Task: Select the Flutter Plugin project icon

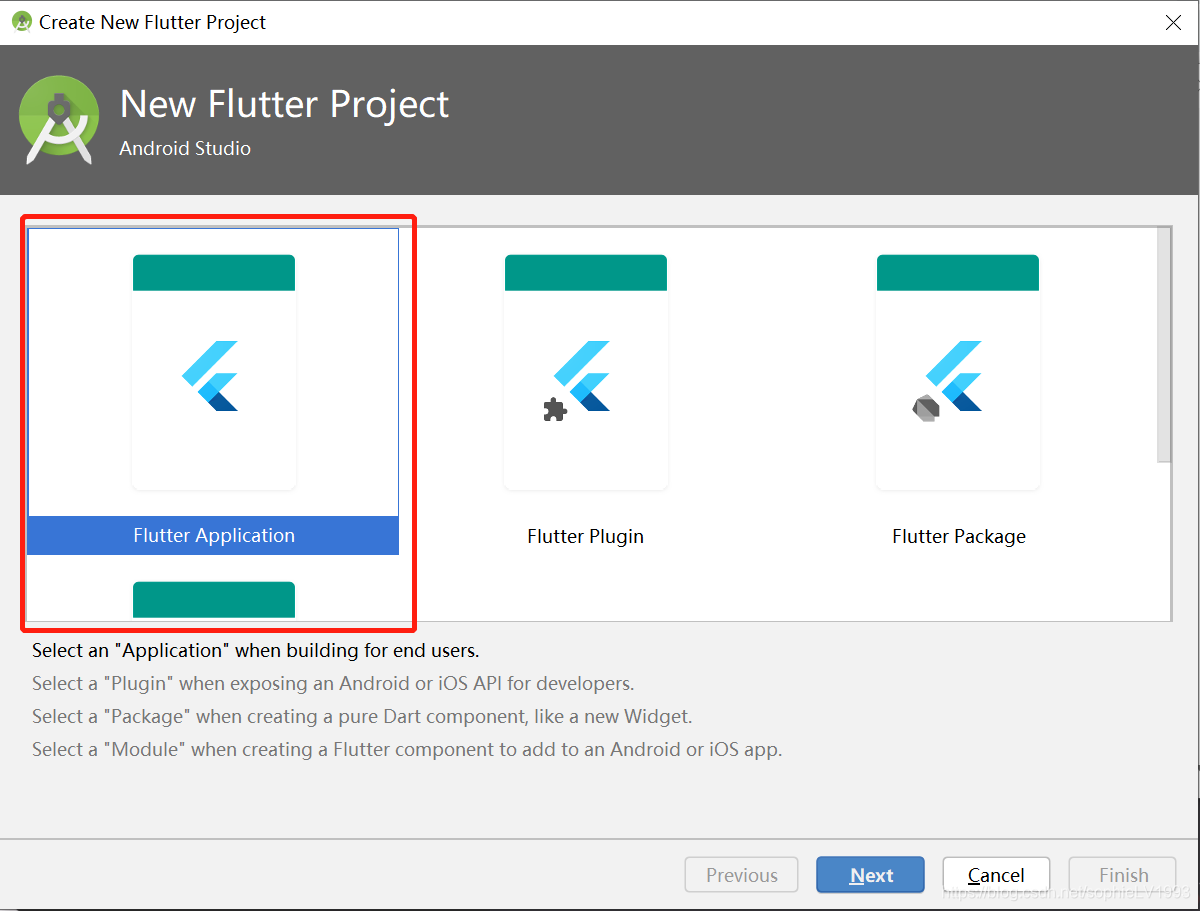Action: coord(586,372)
